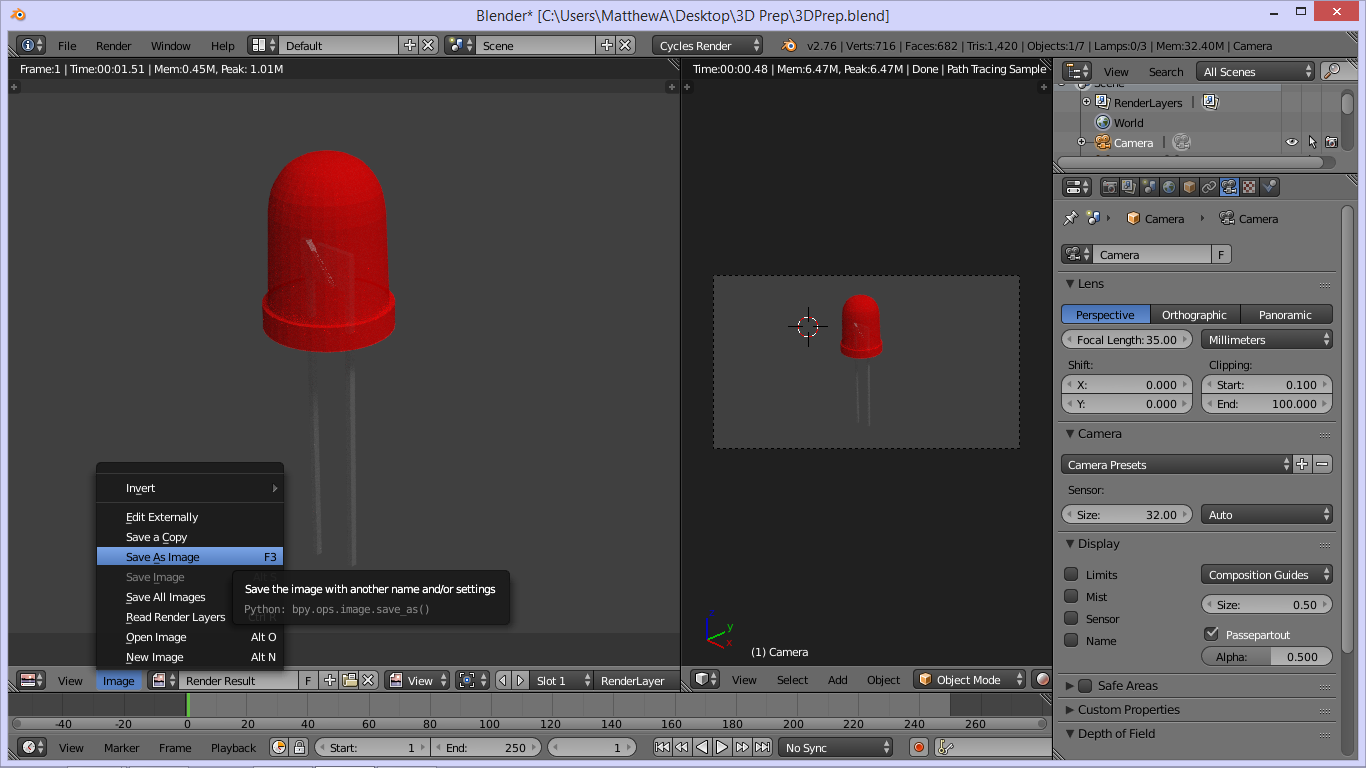Screen dimensions: 1366x768
Task: Choose Open Image menu entry
Action: [190, 637]
